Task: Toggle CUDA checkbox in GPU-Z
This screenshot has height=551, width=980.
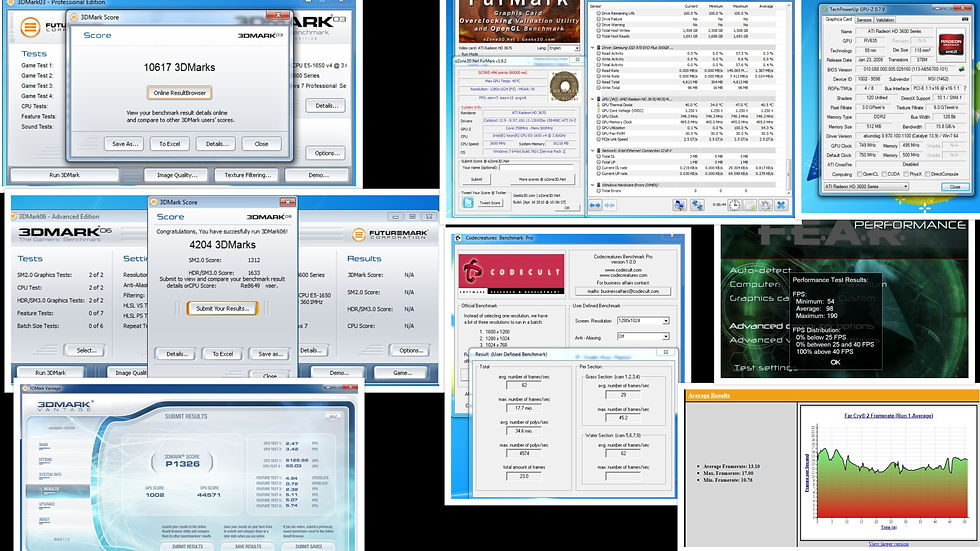Action: coord(882,174)
